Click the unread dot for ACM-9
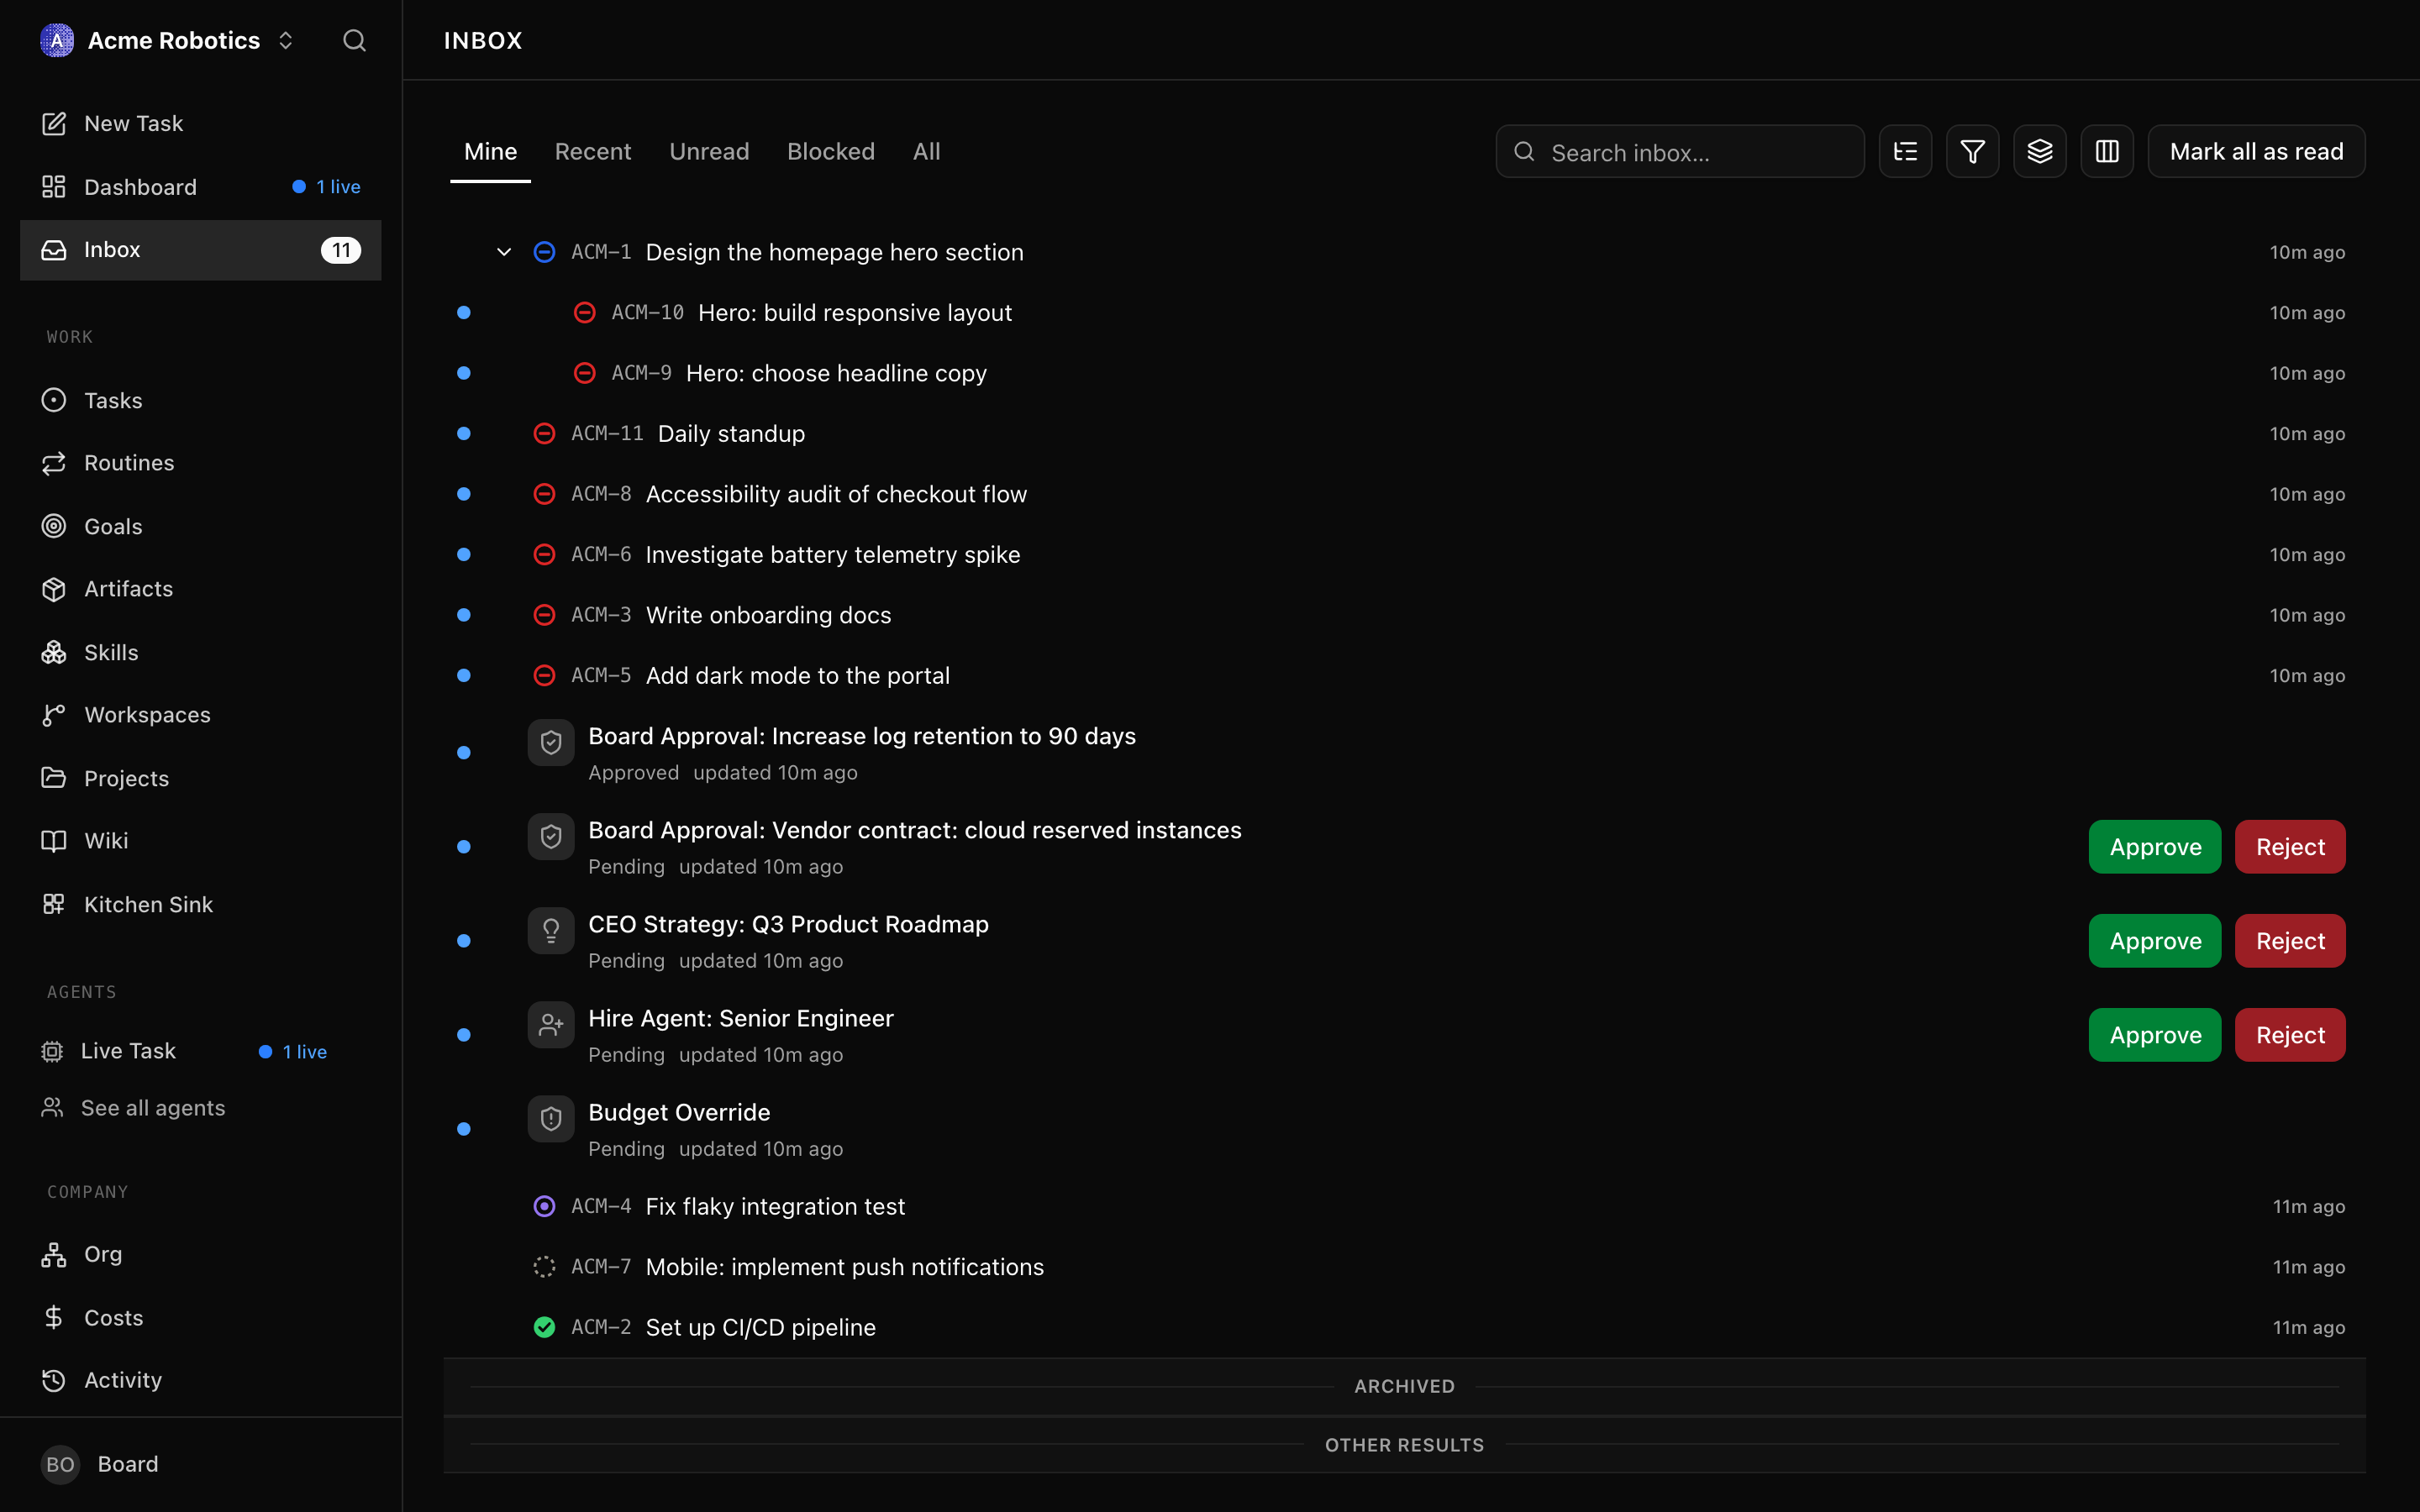 click(x=464, y=373)
